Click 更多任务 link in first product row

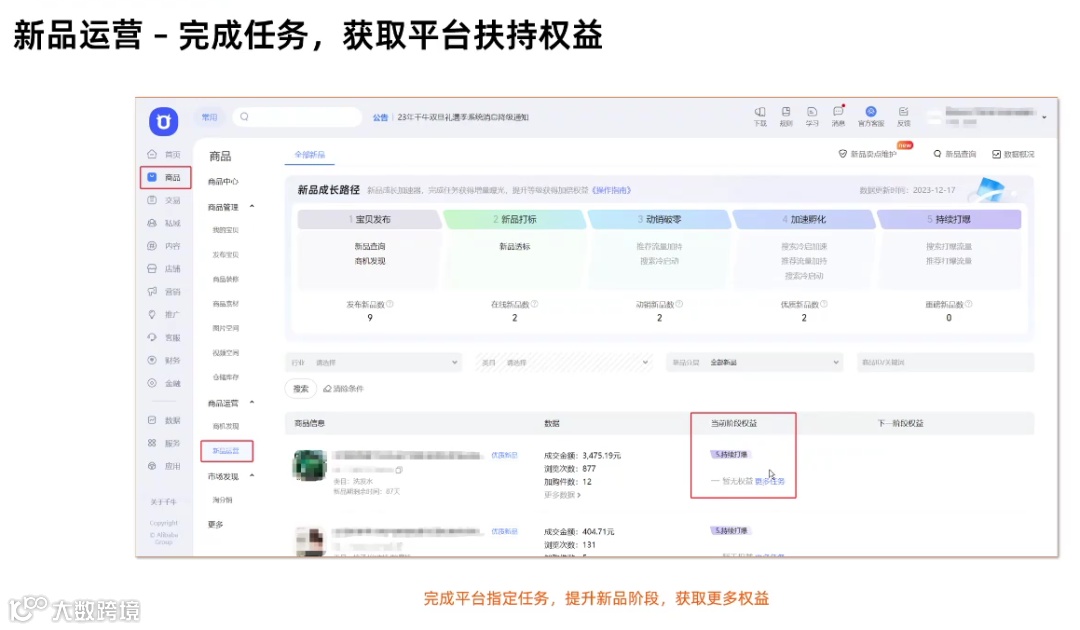click(769, 481)
